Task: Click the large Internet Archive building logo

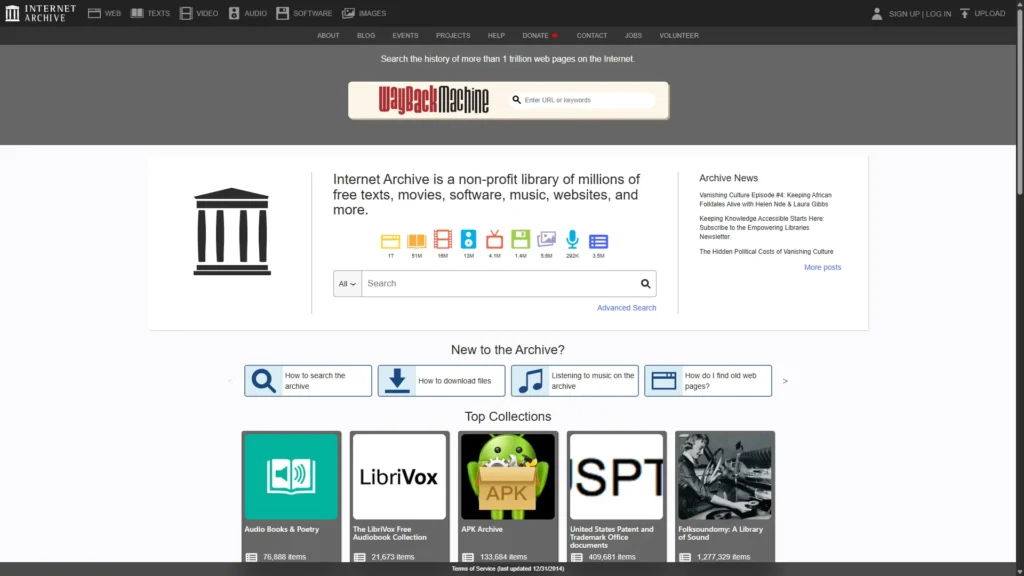Action: point(232,231)
